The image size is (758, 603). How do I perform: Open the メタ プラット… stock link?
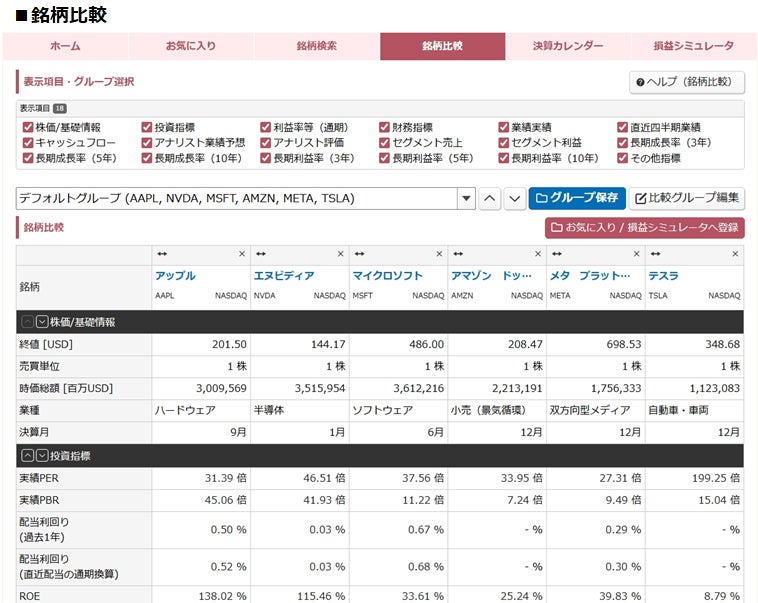coord(590,276)
